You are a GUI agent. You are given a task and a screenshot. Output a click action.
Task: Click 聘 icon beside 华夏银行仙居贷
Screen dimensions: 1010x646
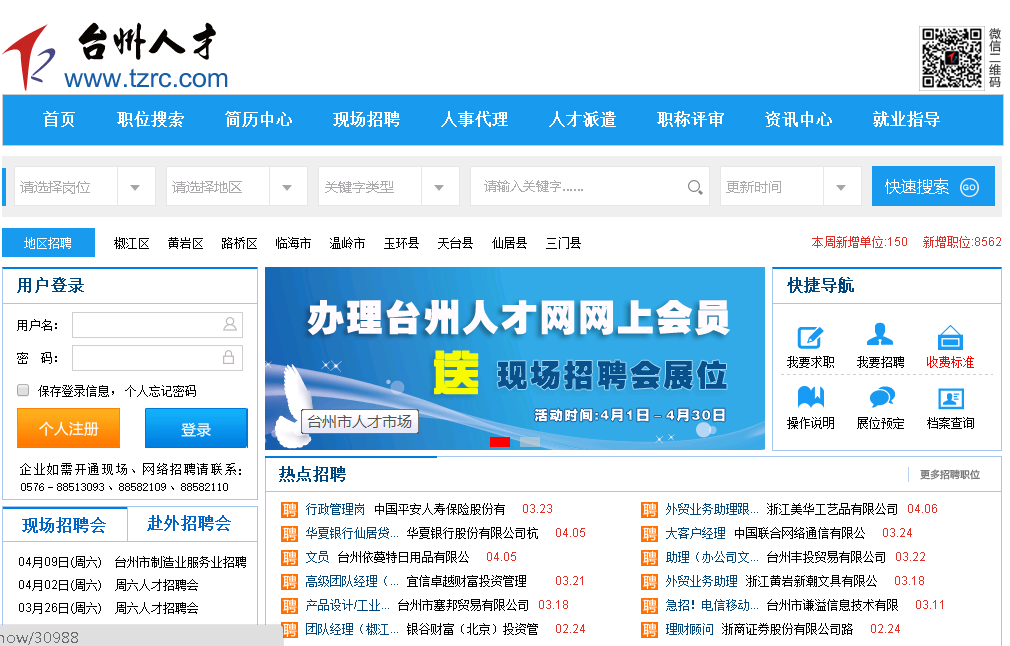pyautogui.click(x=289, y=534)
